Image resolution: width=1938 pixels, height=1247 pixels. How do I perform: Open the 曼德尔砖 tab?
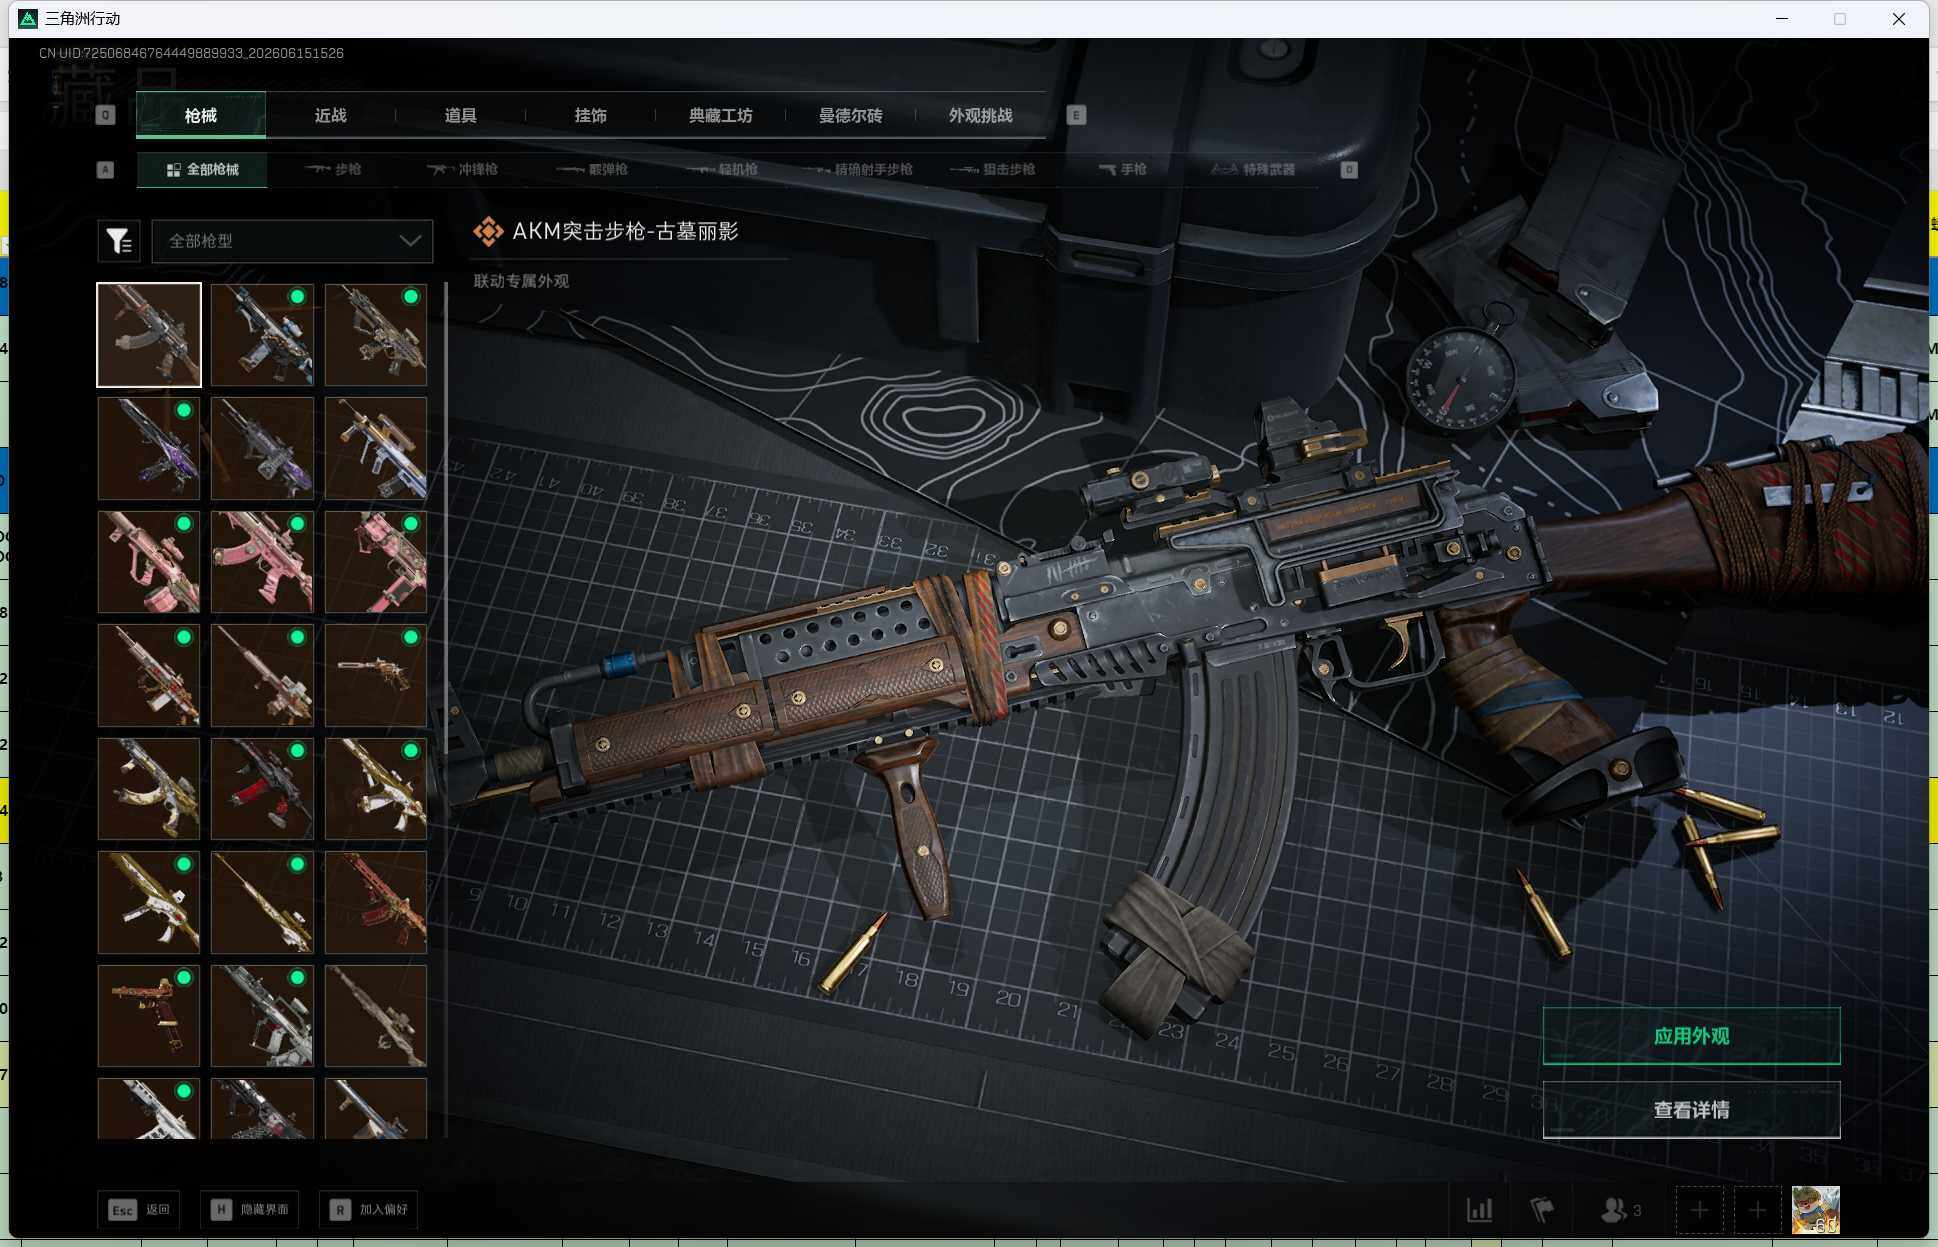click(850, 115)
